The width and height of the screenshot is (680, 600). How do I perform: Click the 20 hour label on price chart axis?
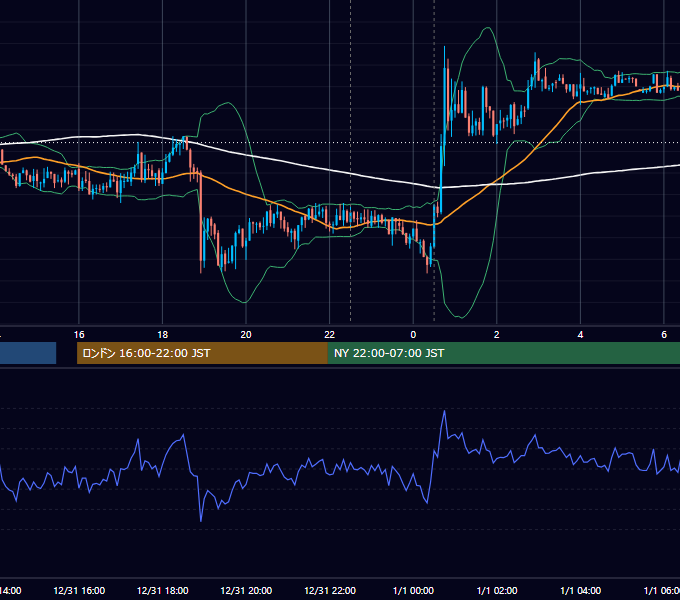(246, 335)
